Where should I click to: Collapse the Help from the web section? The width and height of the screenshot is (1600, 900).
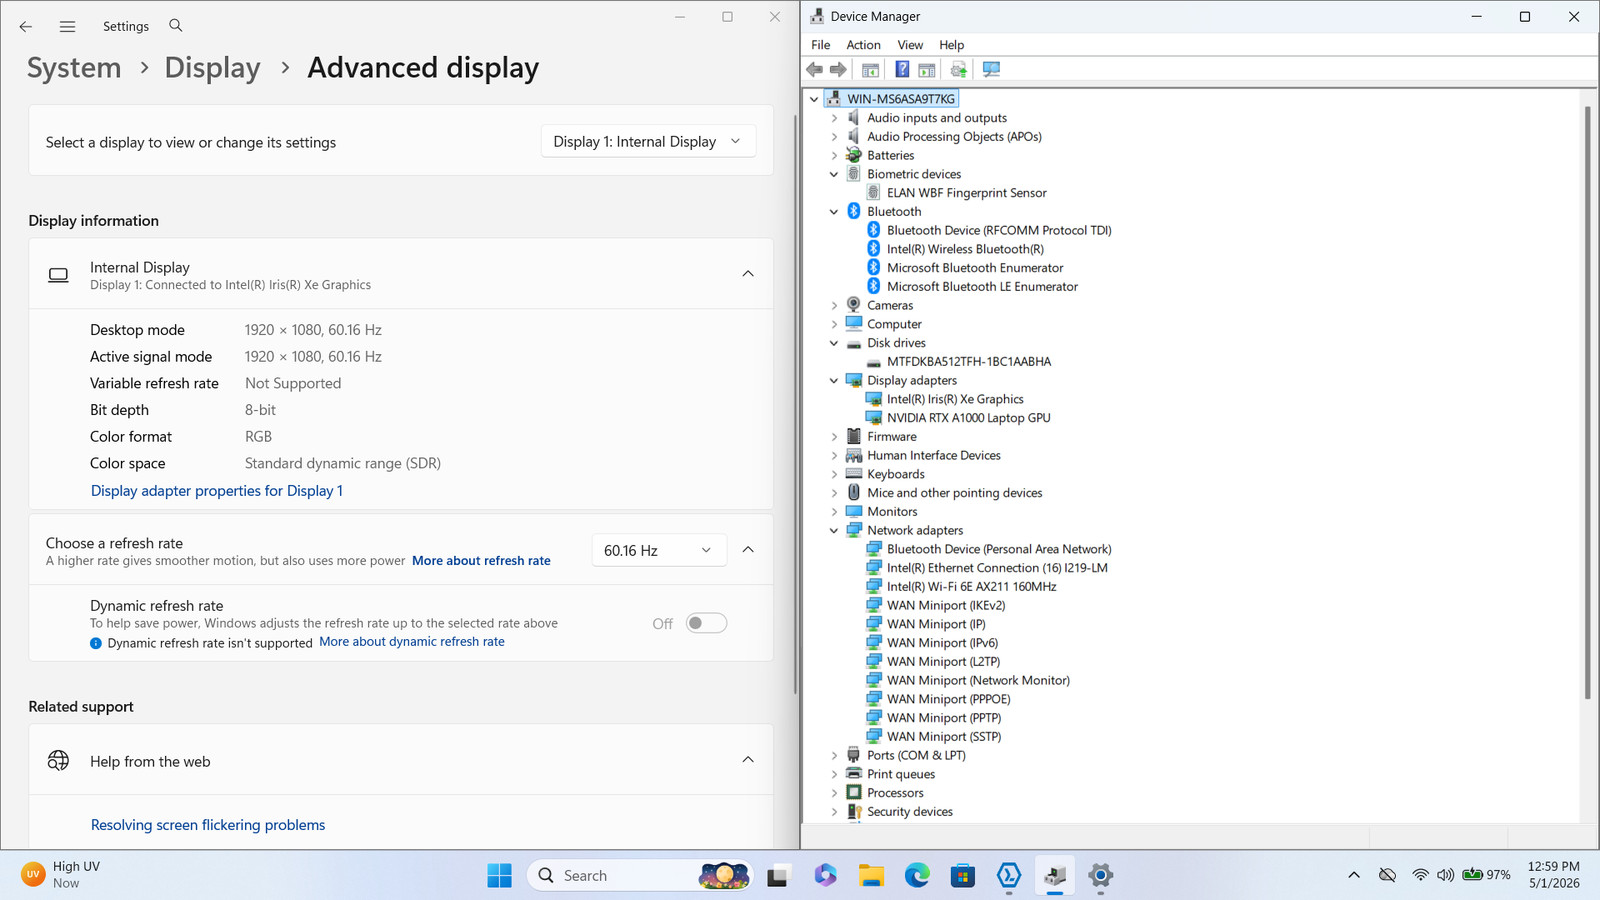click(x=748, y=760)
